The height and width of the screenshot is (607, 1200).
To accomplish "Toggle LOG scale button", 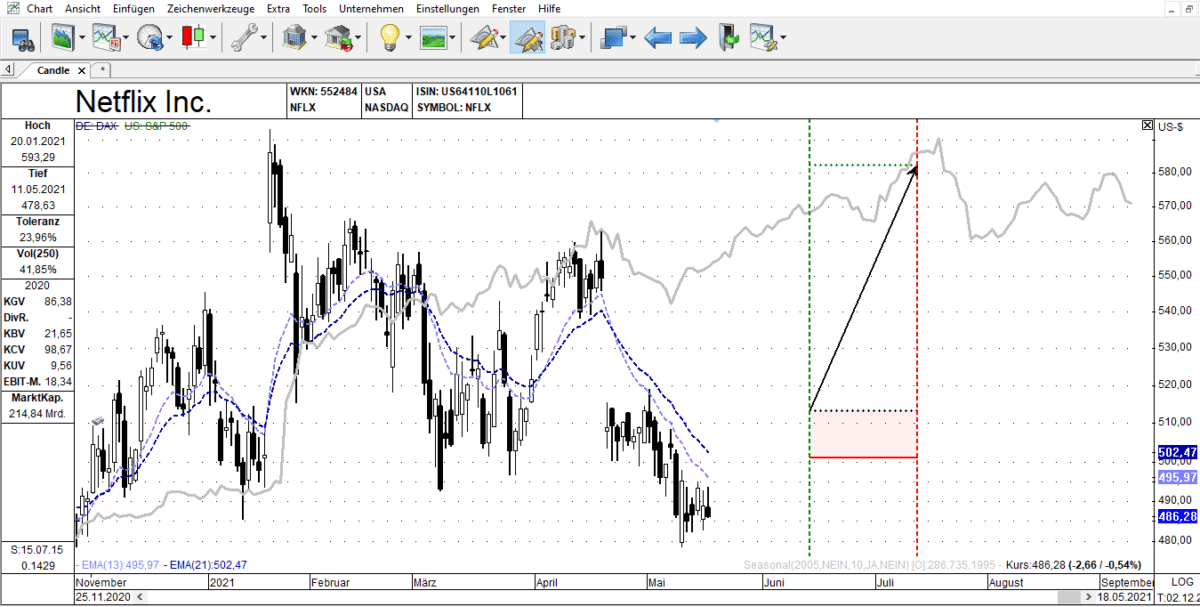I will [x=1182, y=582].
